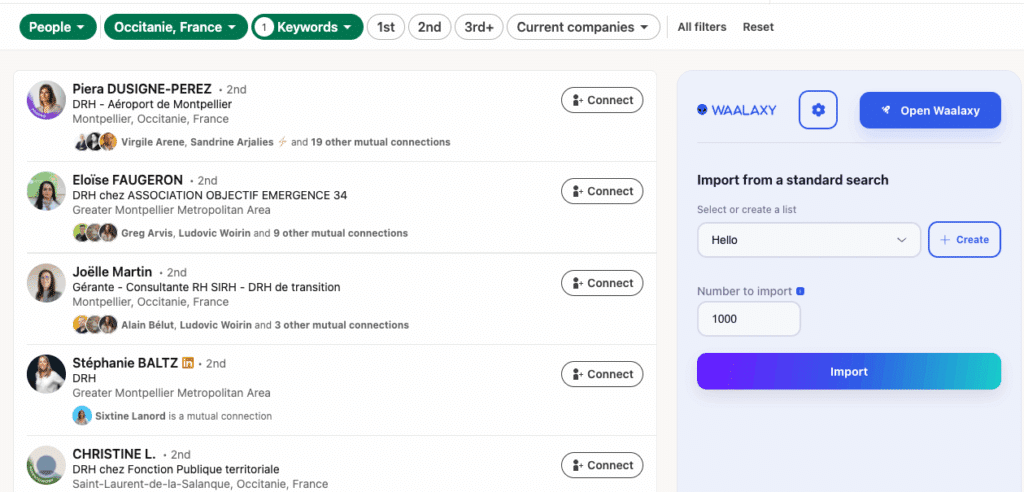1024x492 pixels.
Task: Toggle the 1st connections filter
Action: (385, 27)
